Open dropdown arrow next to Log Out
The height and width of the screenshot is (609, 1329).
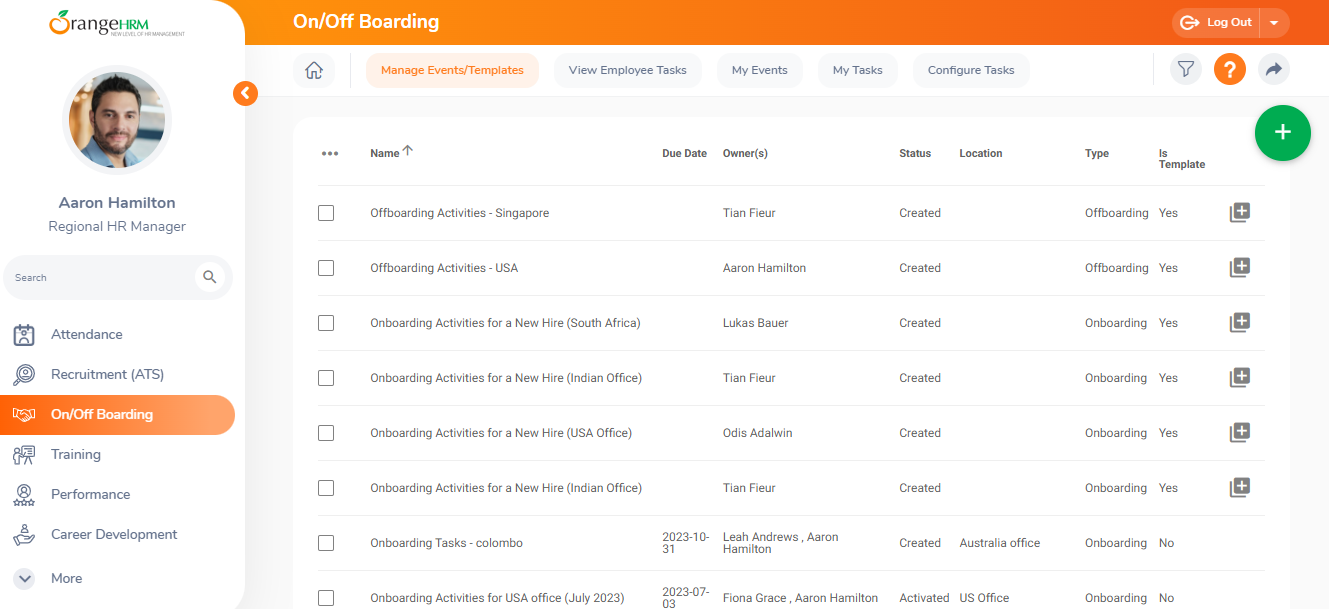(1273, 23)
